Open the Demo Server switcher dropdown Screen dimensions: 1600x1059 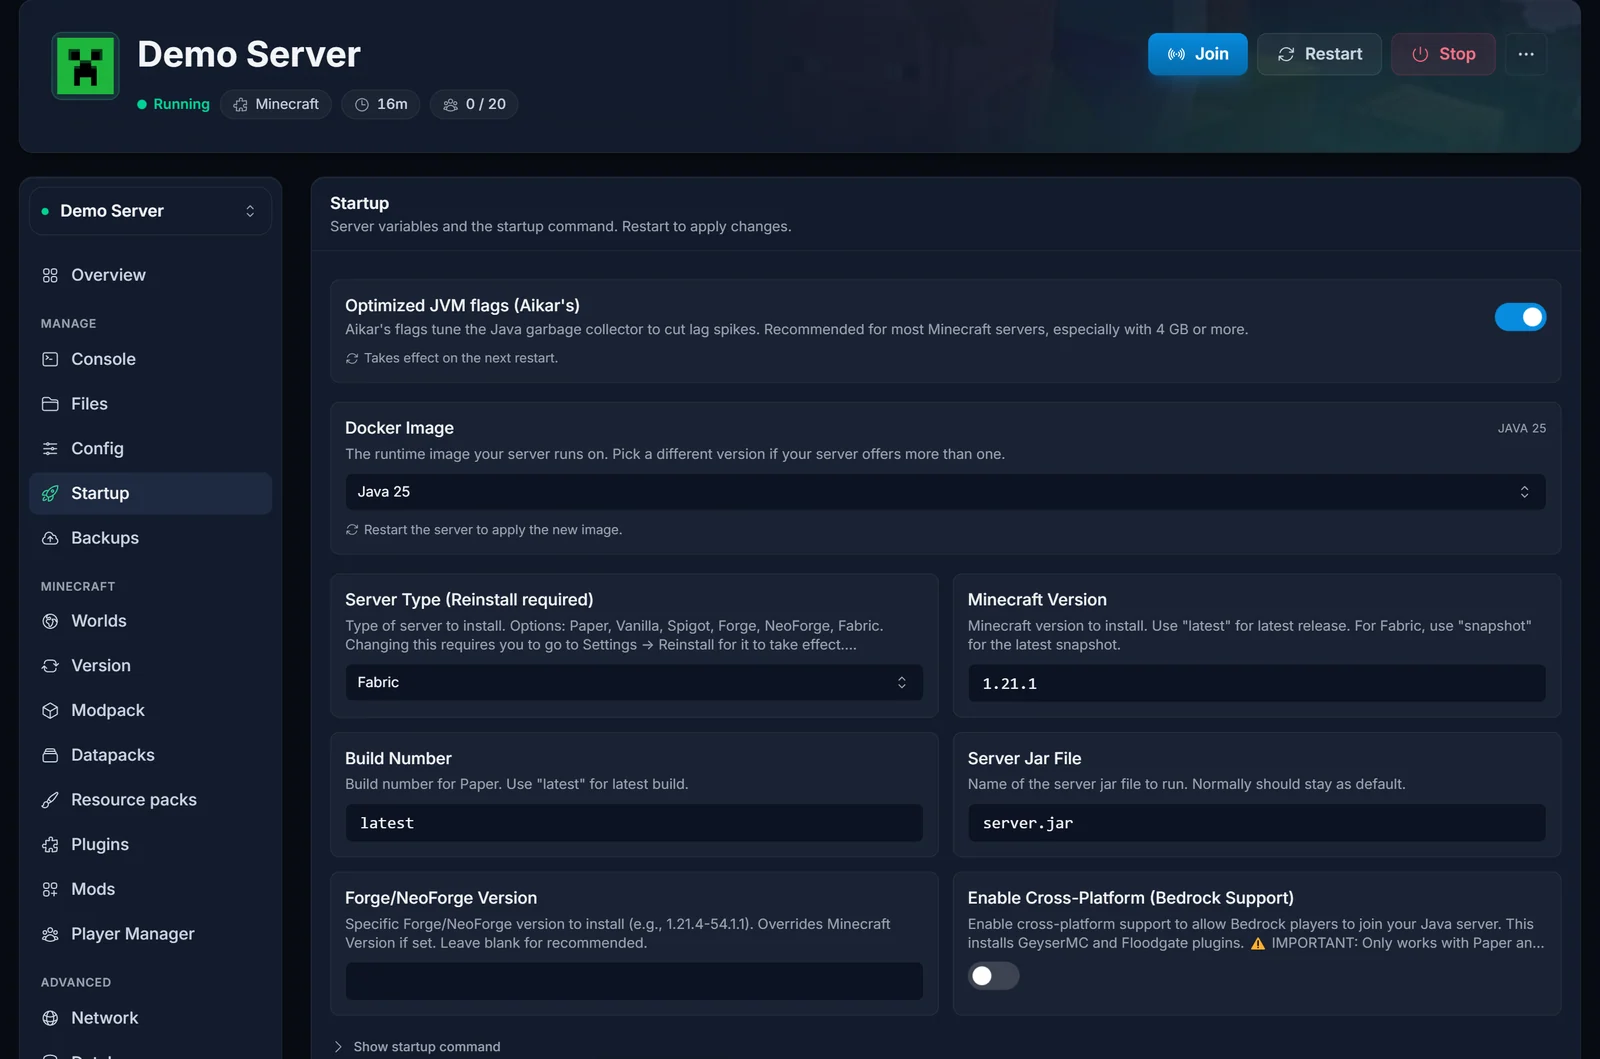pos(150,211)
